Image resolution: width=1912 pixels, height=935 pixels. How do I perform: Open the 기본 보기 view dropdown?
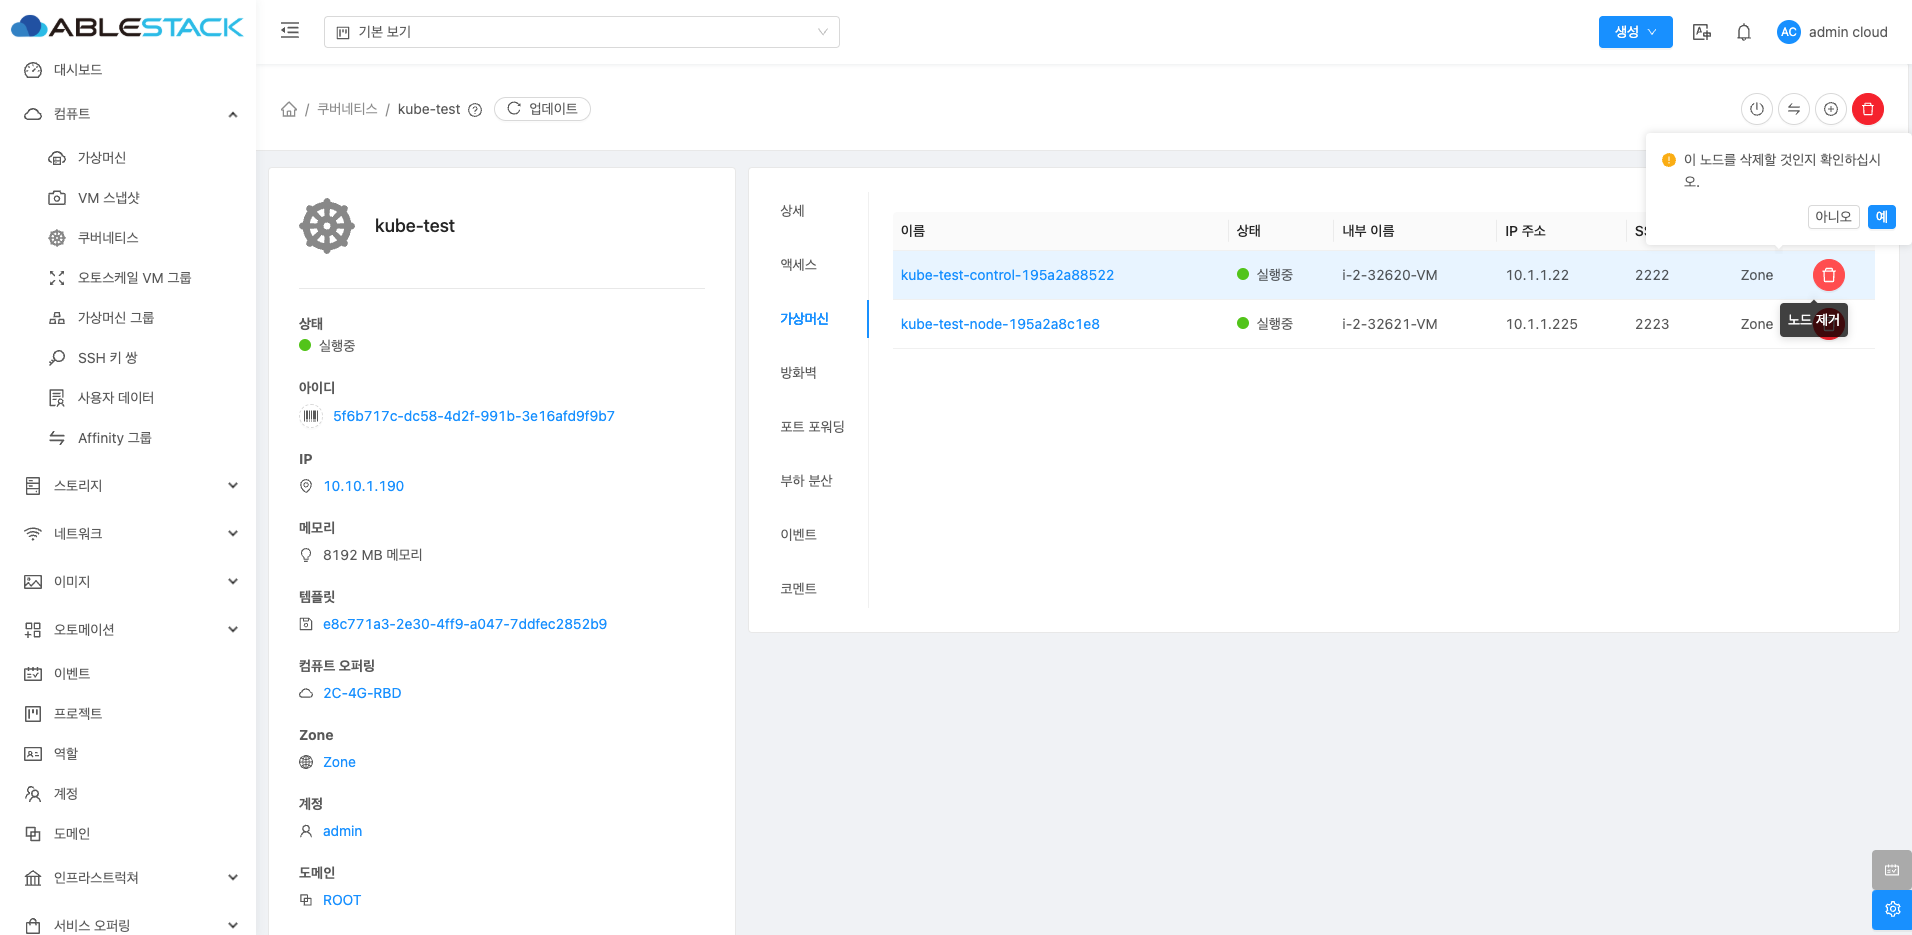581,32
